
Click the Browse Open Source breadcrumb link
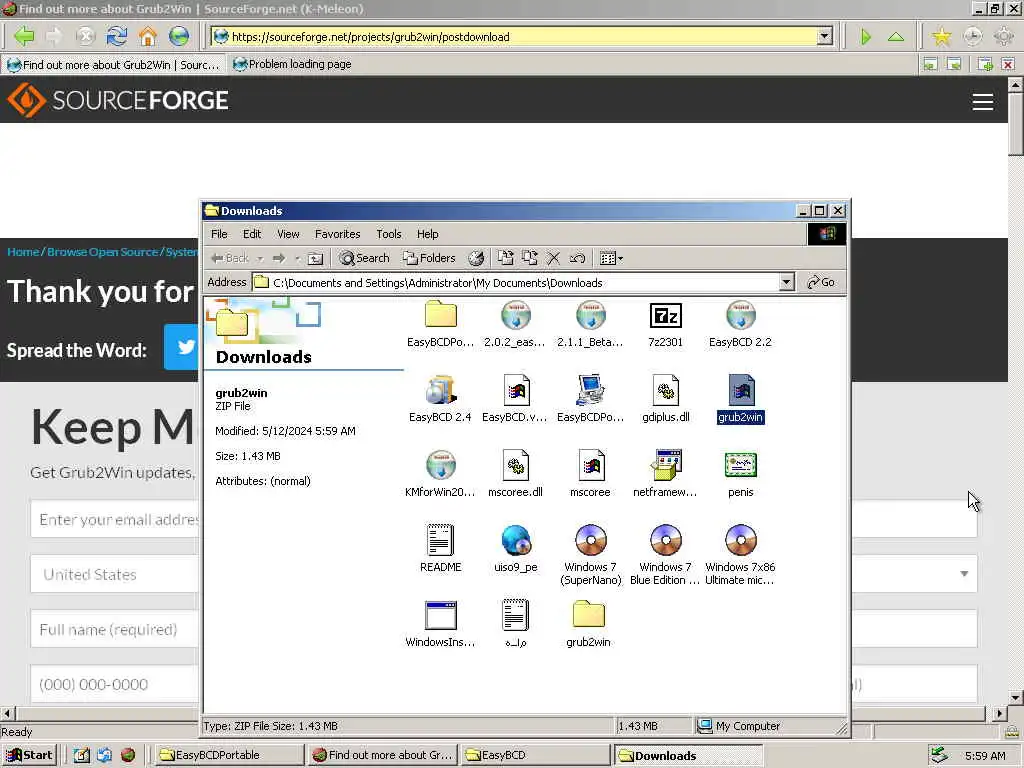pyautogui.click(x=103, y=252)
